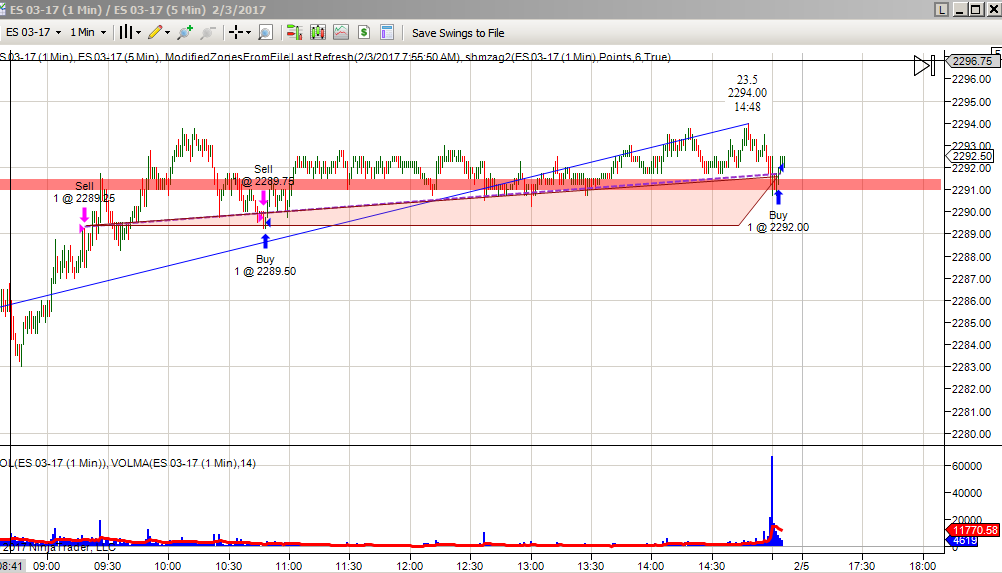This screenshot has width=1002, height=573.
Task: Click the zoom out magnifier icon
Action: [x=208, y=32]
